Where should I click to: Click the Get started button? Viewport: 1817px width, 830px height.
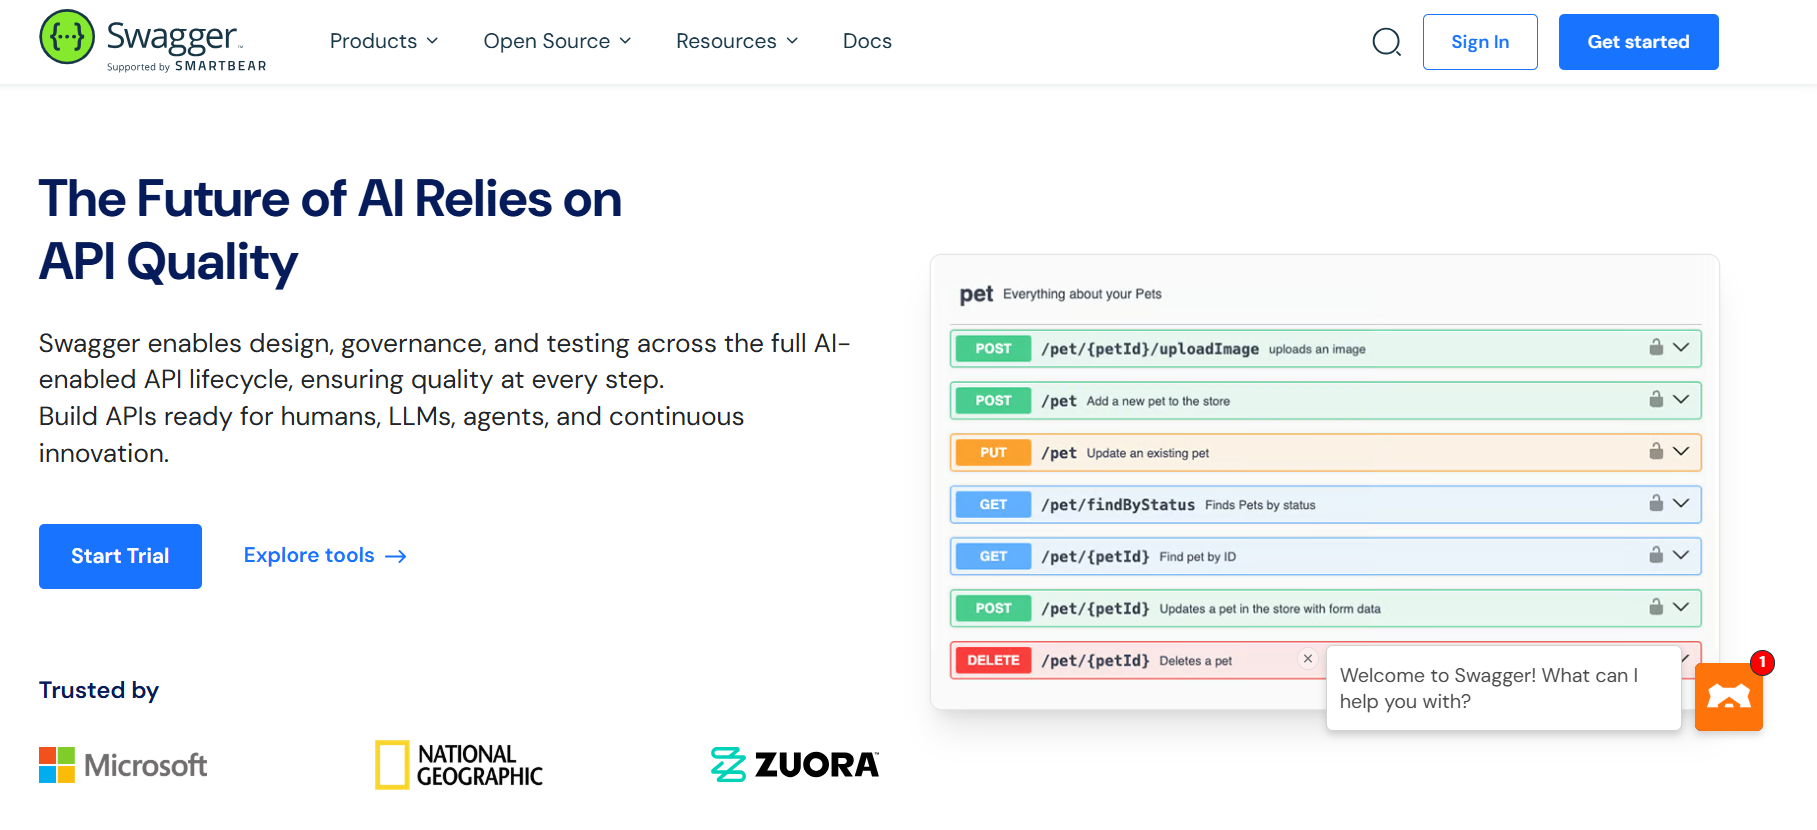coord(1638,42)
